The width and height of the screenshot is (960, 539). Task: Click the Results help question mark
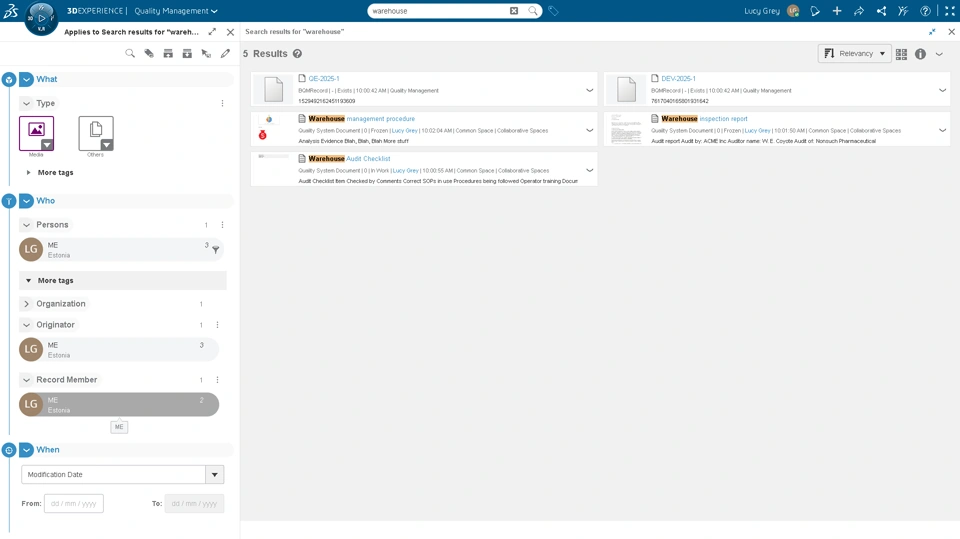tap(297, 54)
